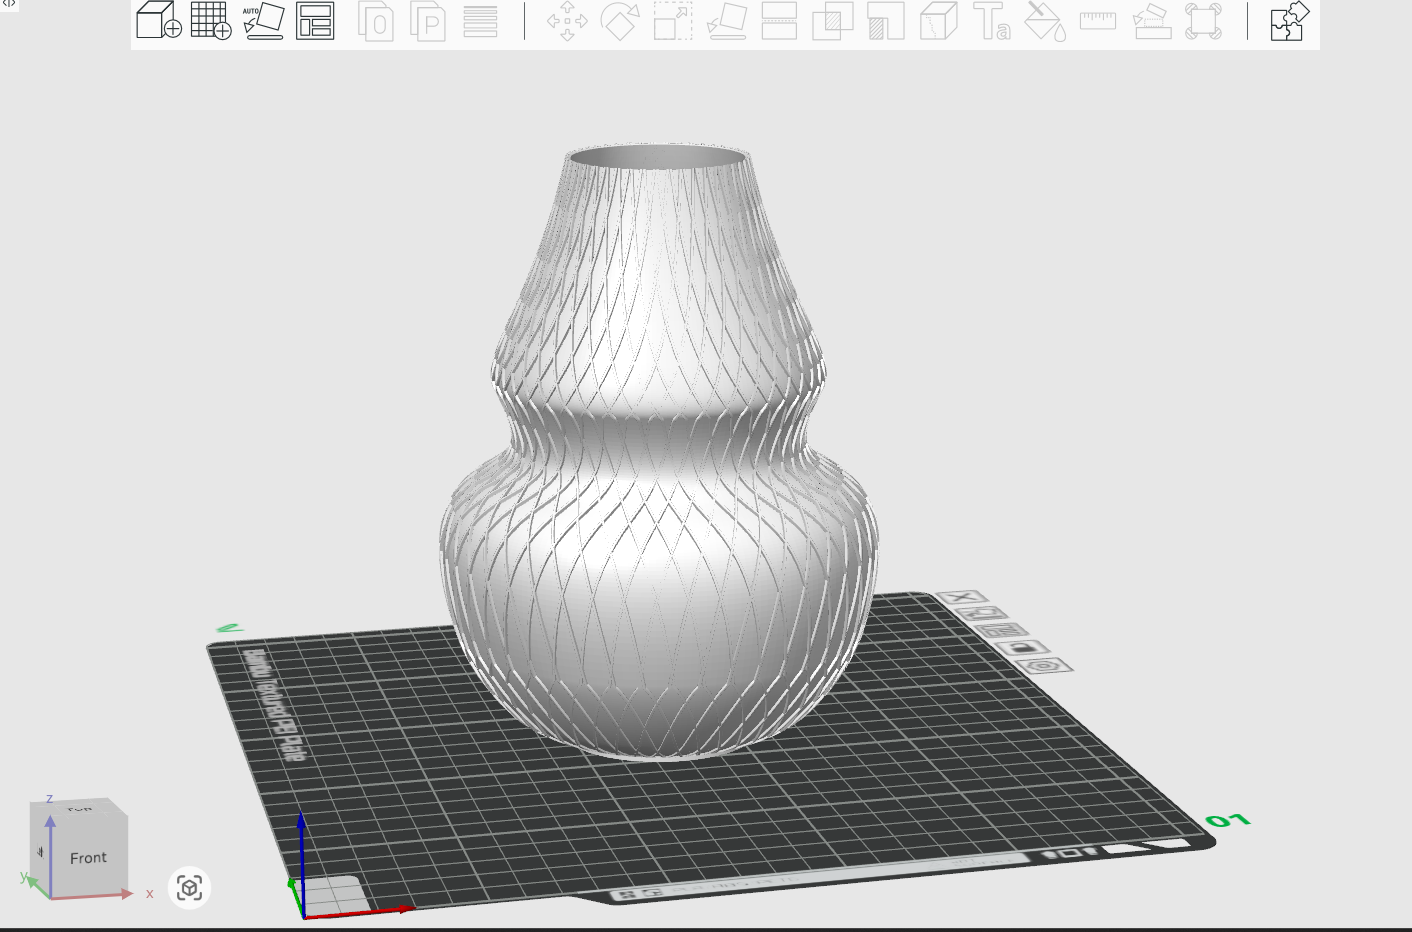Click the left face of view cube
The height and width of the screenshot is (932, 1412).
click(x=41, y=852)
